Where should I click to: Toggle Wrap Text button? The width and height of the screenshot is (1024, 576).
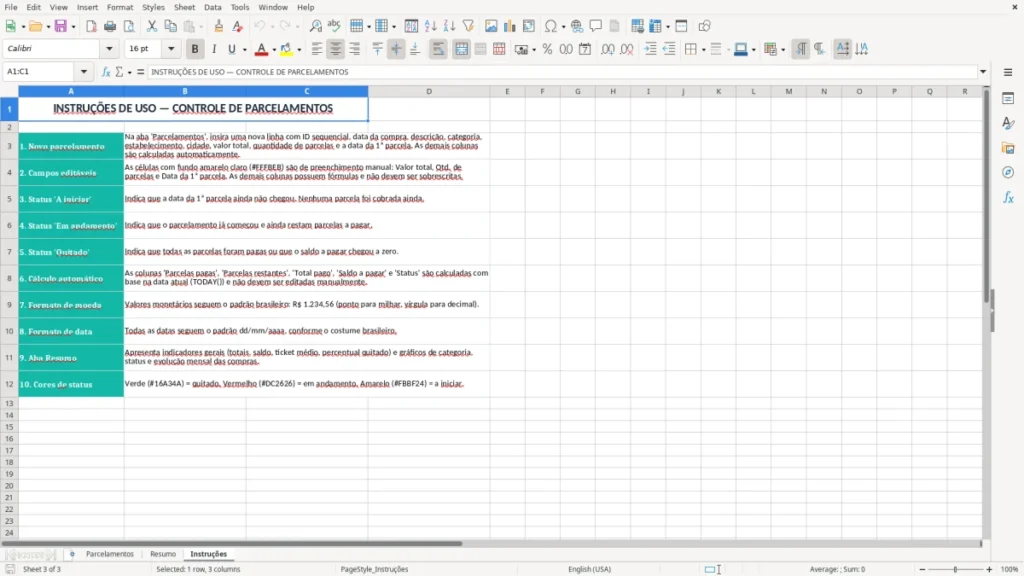438,49
